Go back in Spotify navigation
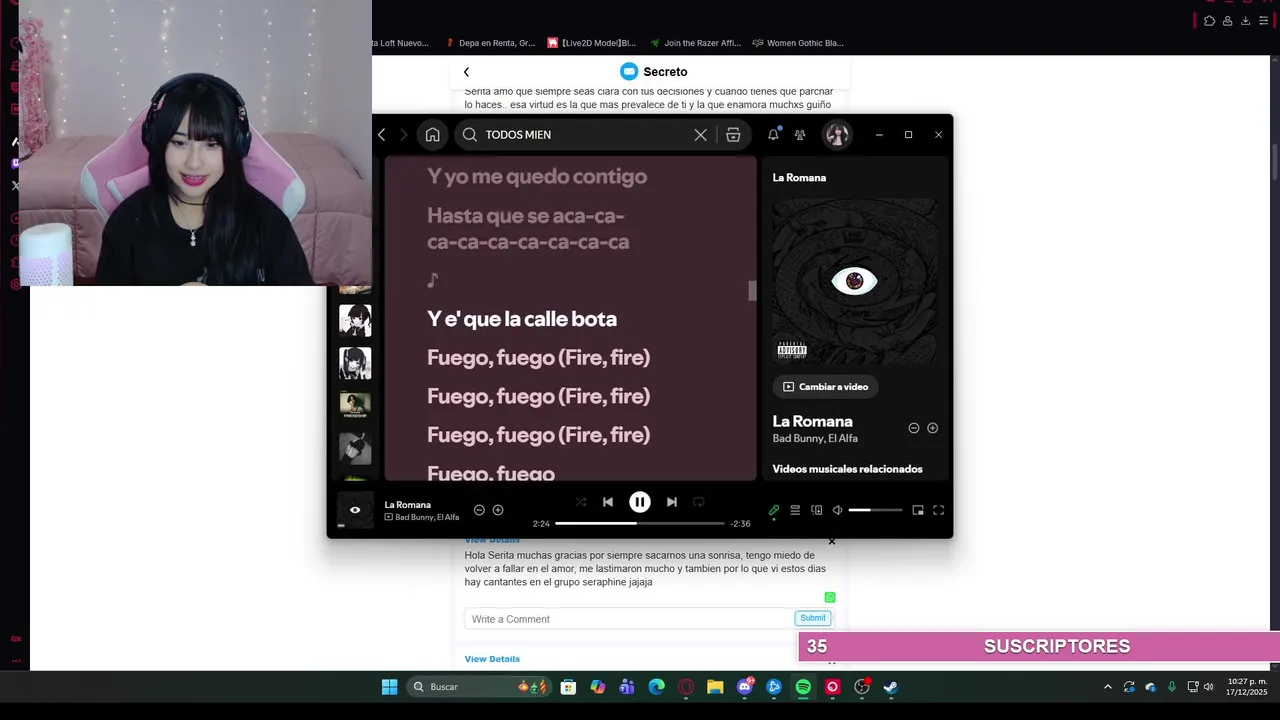This screenshot has height=720, width=1280. 381,135
